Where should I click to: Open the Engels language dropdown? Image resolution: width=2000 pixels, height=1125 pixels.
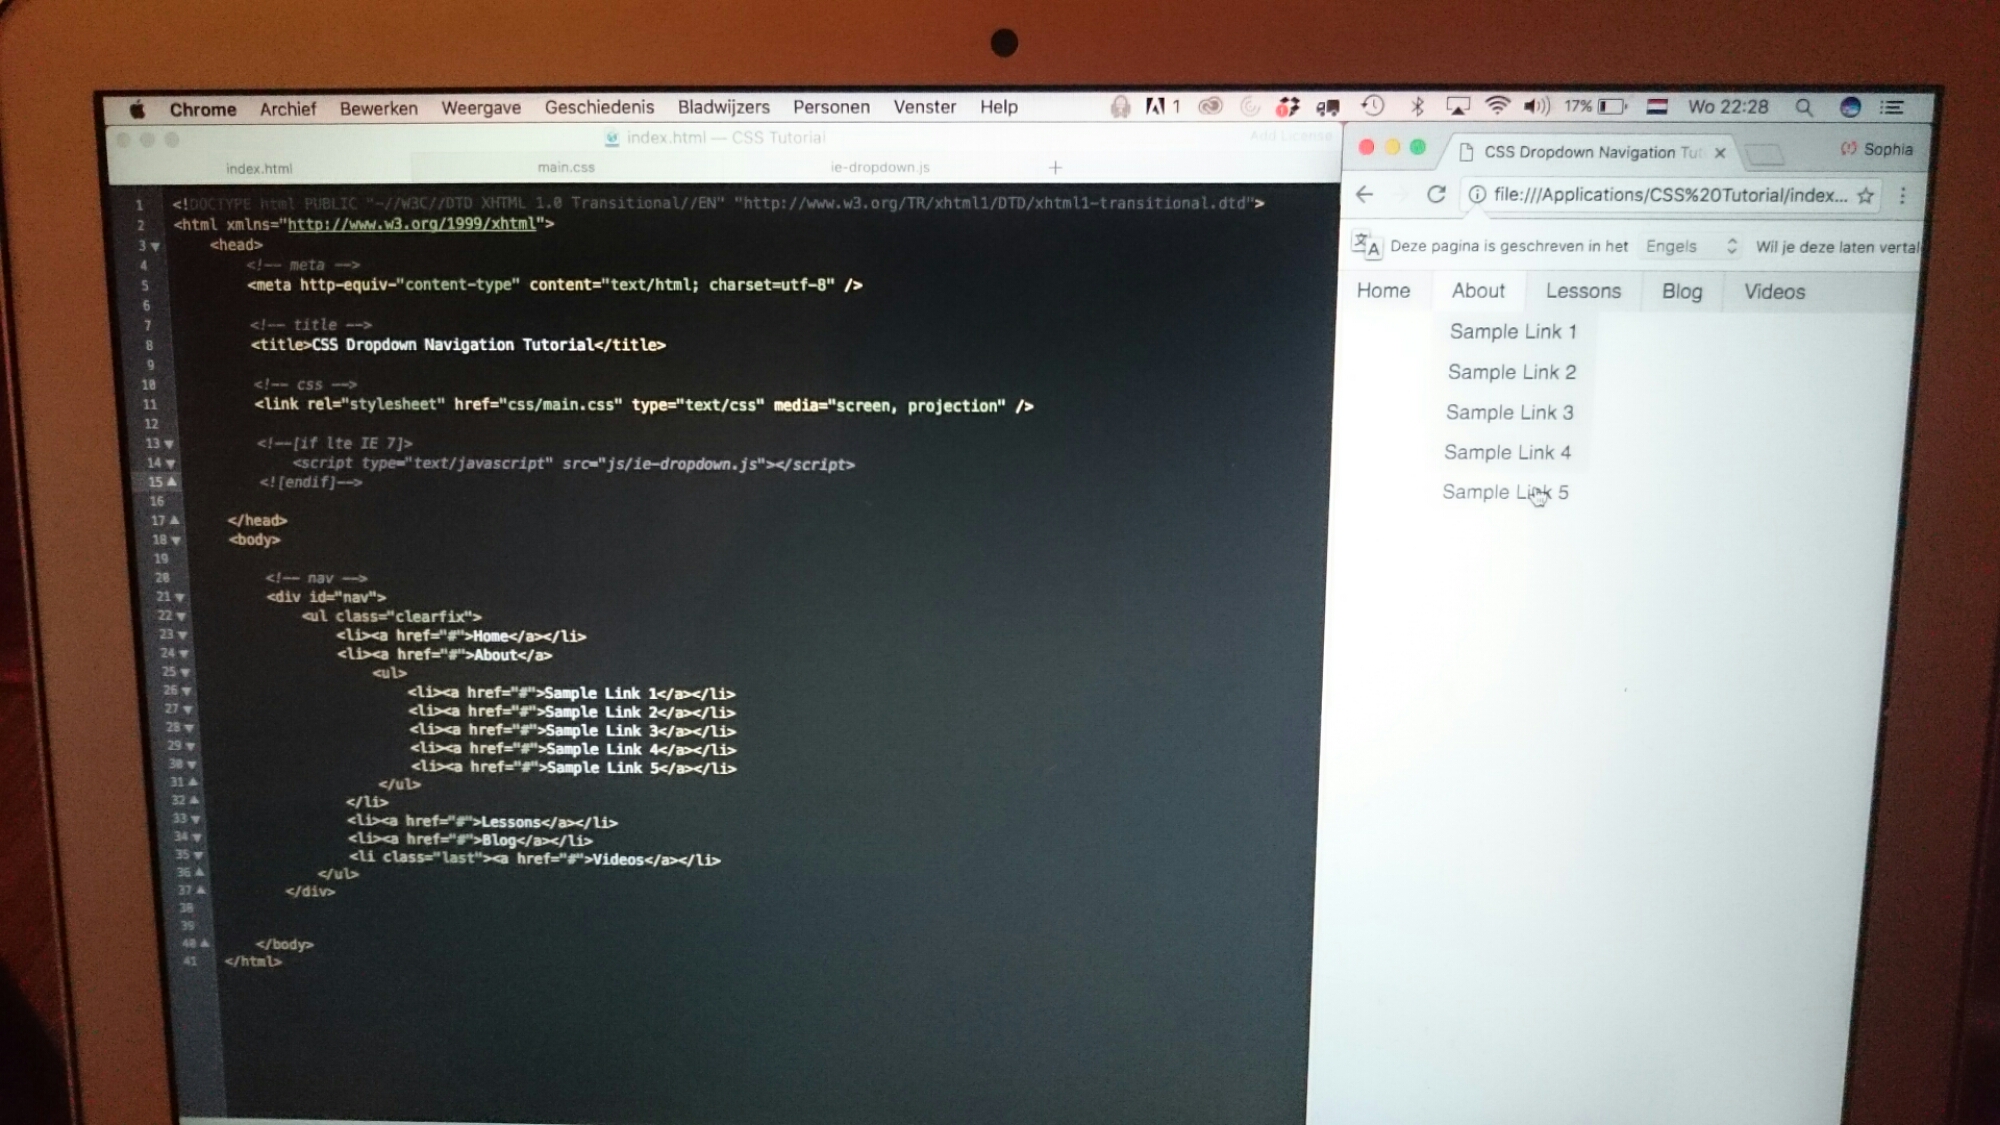click(1691, 246)
